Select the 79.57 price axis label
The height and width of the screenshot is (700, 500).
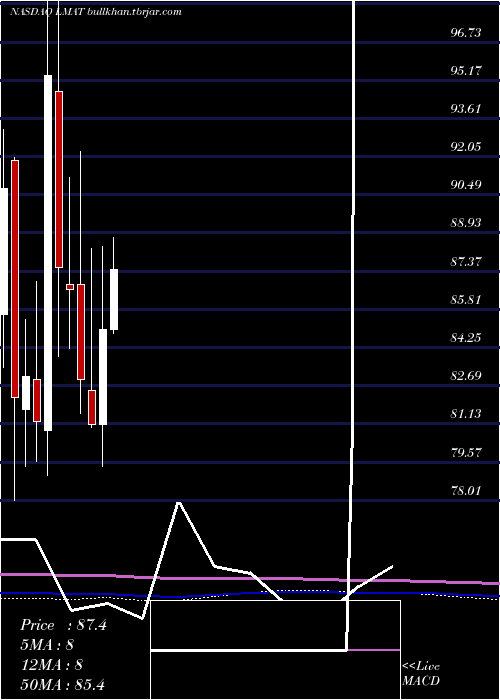pyautogui.click(x=466, y=452)
